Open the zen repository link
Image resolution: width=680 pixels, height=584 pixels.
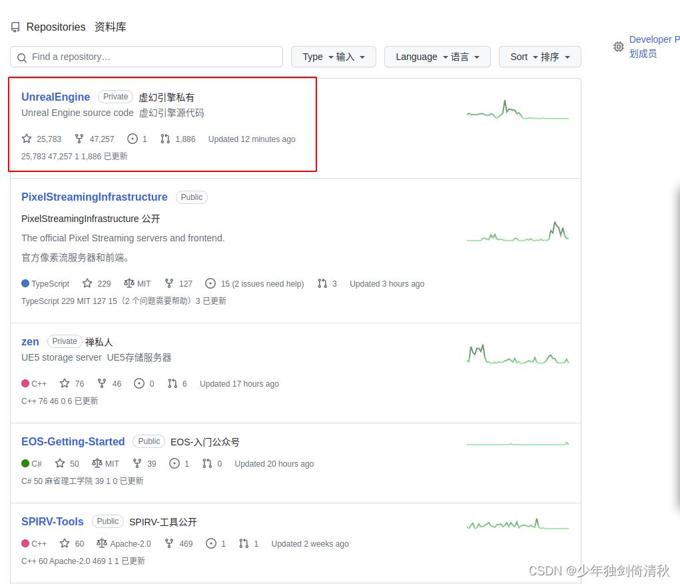pos(30,342)
